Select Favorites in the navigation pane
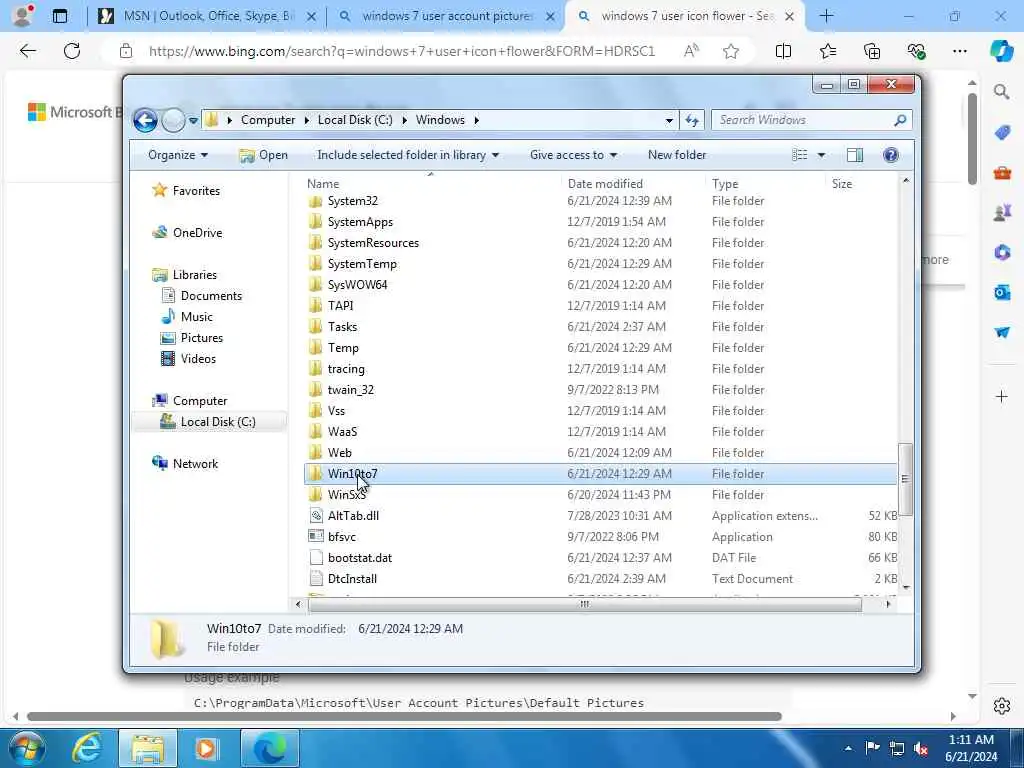The height and width of the screenshot is (768, 1024). click(x=186, y=191)
